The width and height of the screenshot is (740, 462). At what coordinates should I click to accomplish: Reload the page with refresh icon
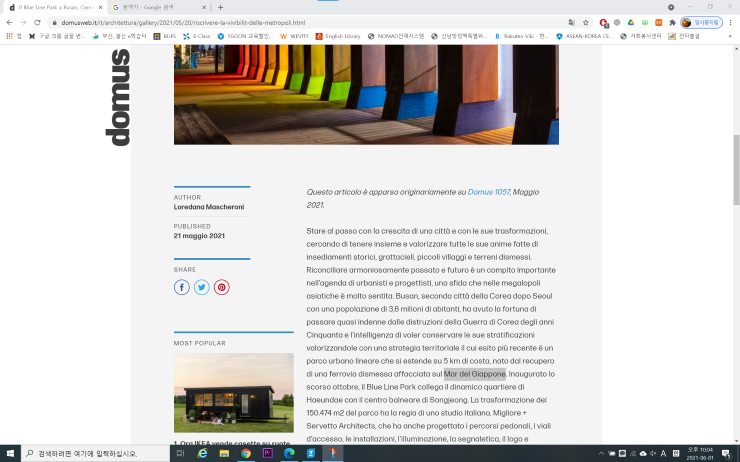(37, 21)
